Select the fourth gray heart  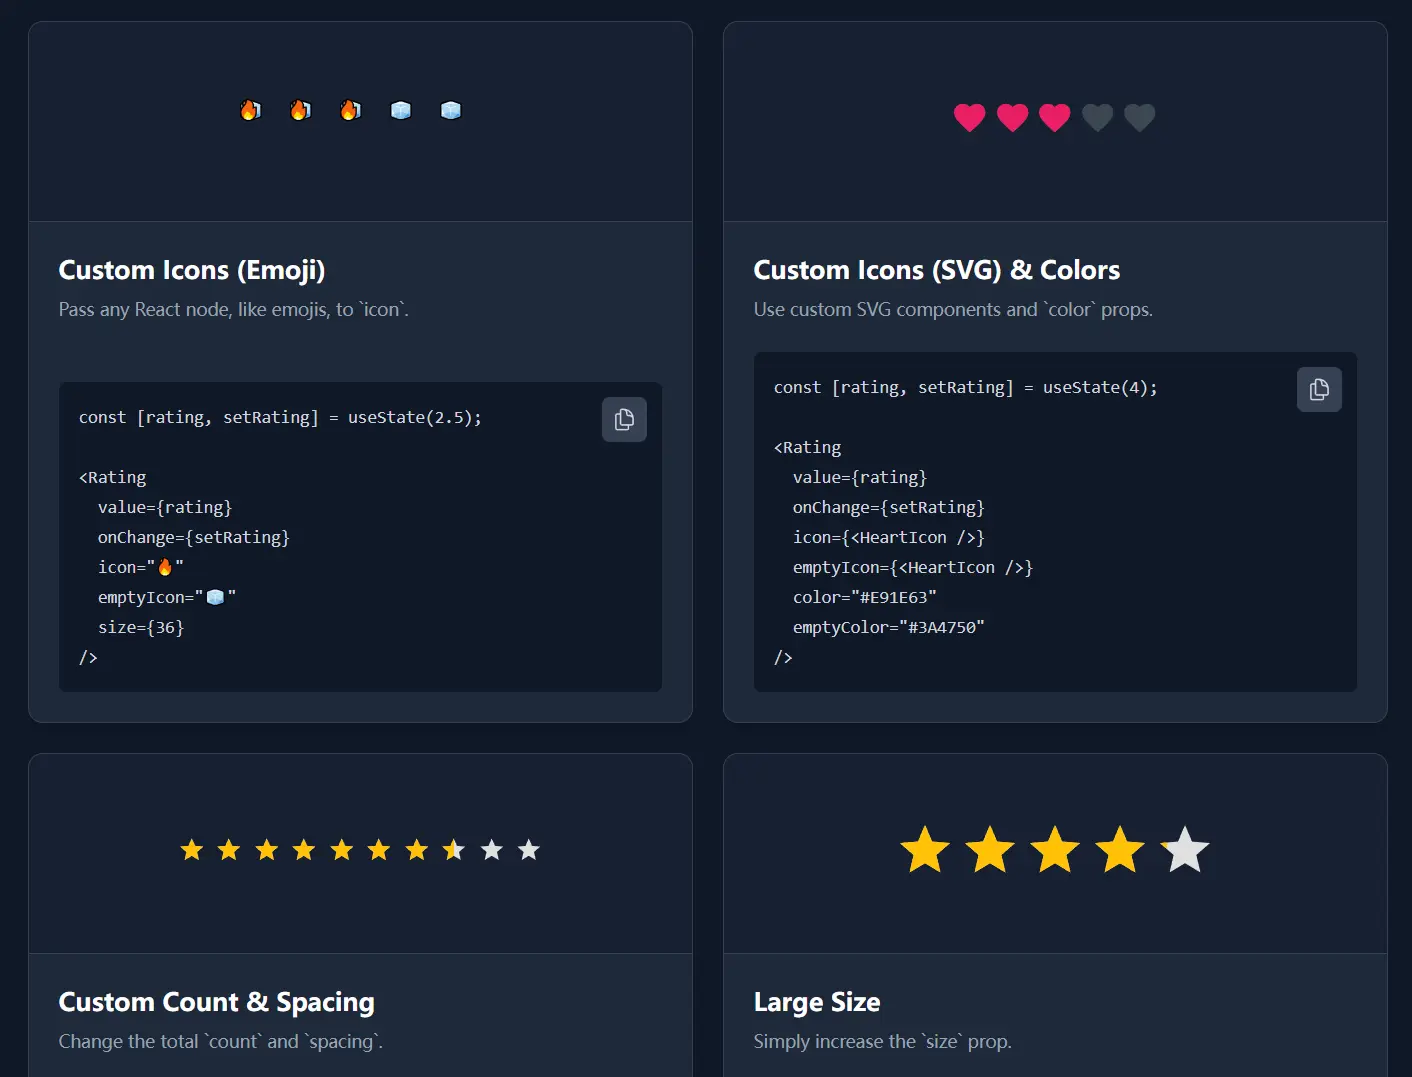(x=1097, y=118)
